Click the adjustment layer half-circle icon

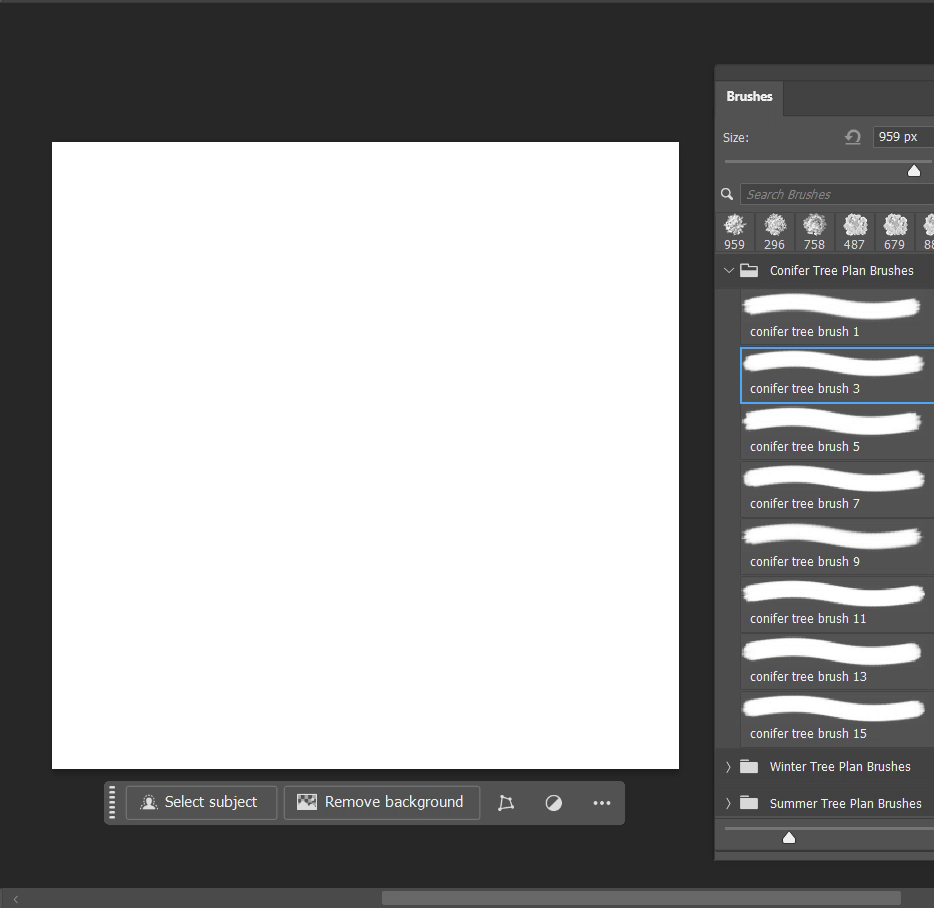(x=554, y=803)
